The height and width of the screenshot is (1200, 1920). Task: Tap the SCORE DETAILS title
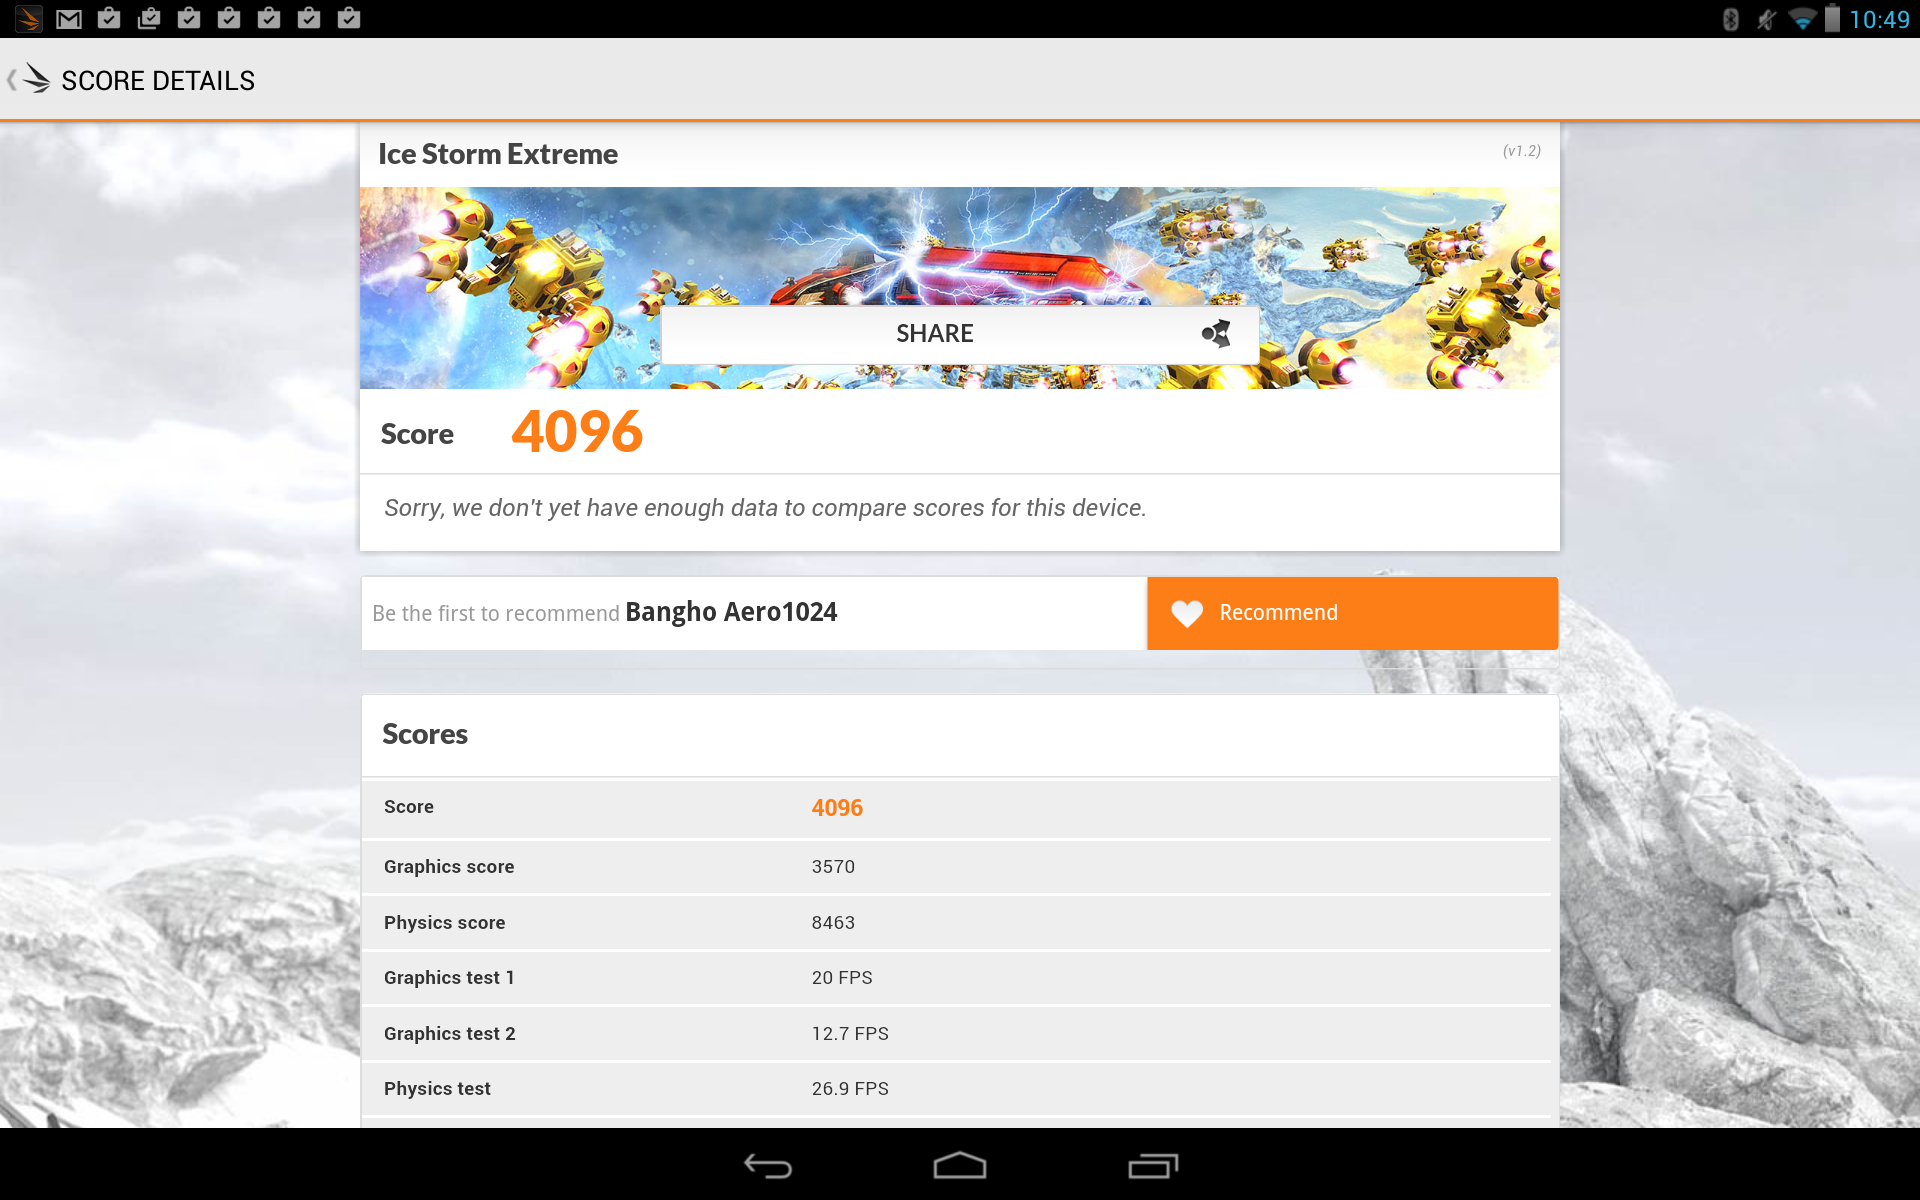[158, 81]
